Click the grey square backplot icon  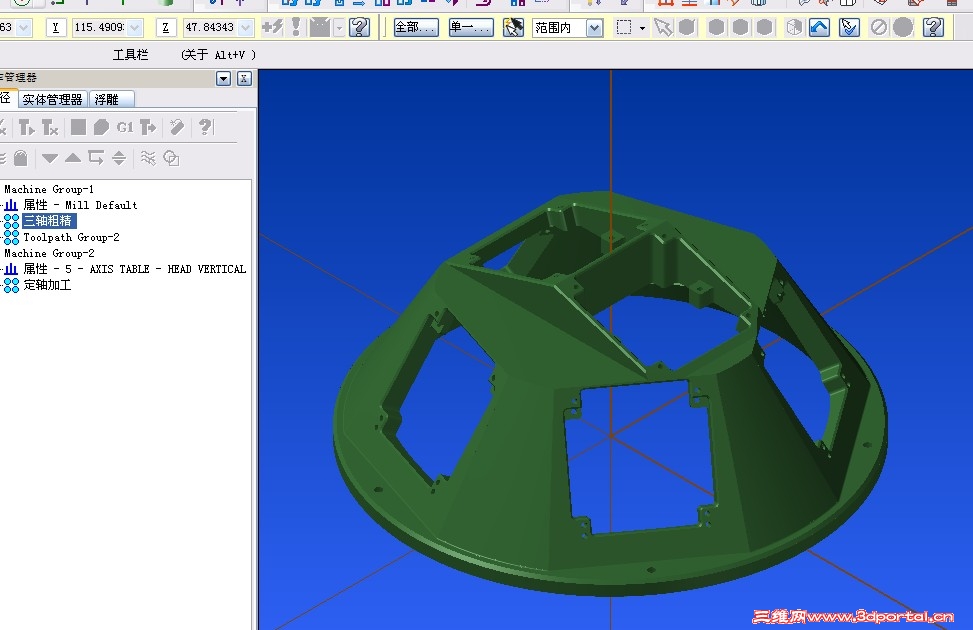point(78,127)
